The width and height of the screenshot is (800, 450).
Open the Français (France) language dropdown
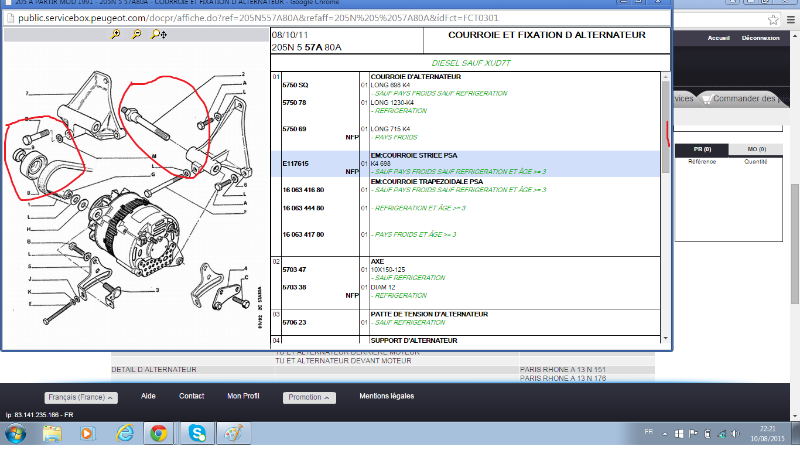(x=81, y=397)
